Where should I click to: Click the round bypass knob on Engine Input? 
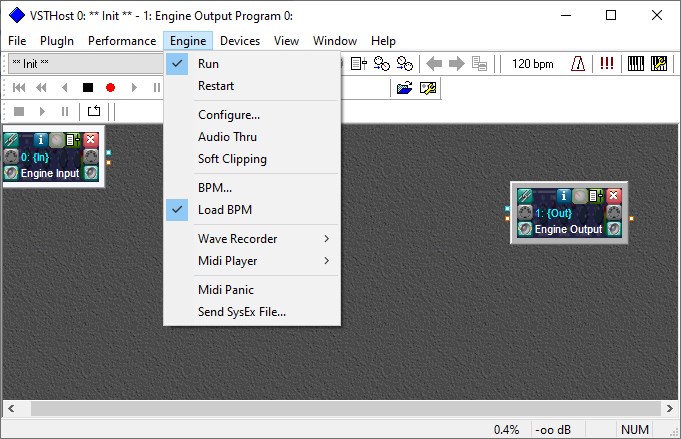[56, 140]
